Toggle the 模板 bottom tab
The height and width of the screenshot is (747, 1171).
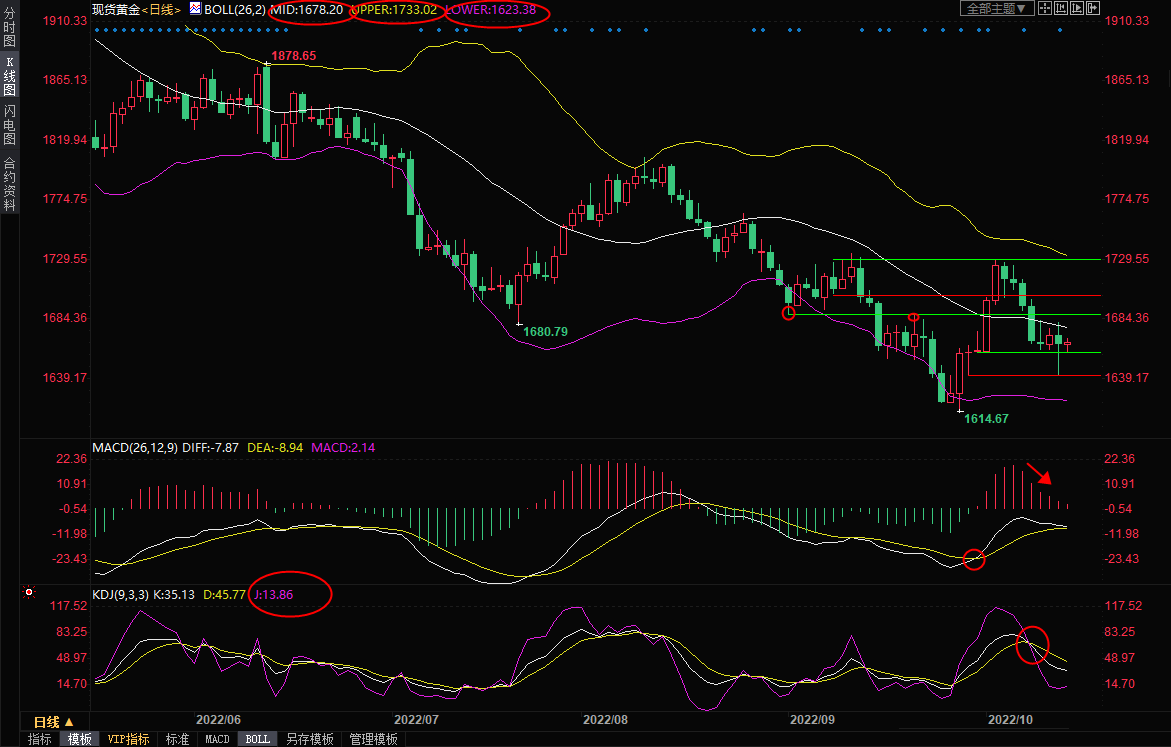(x=79, y=740)
